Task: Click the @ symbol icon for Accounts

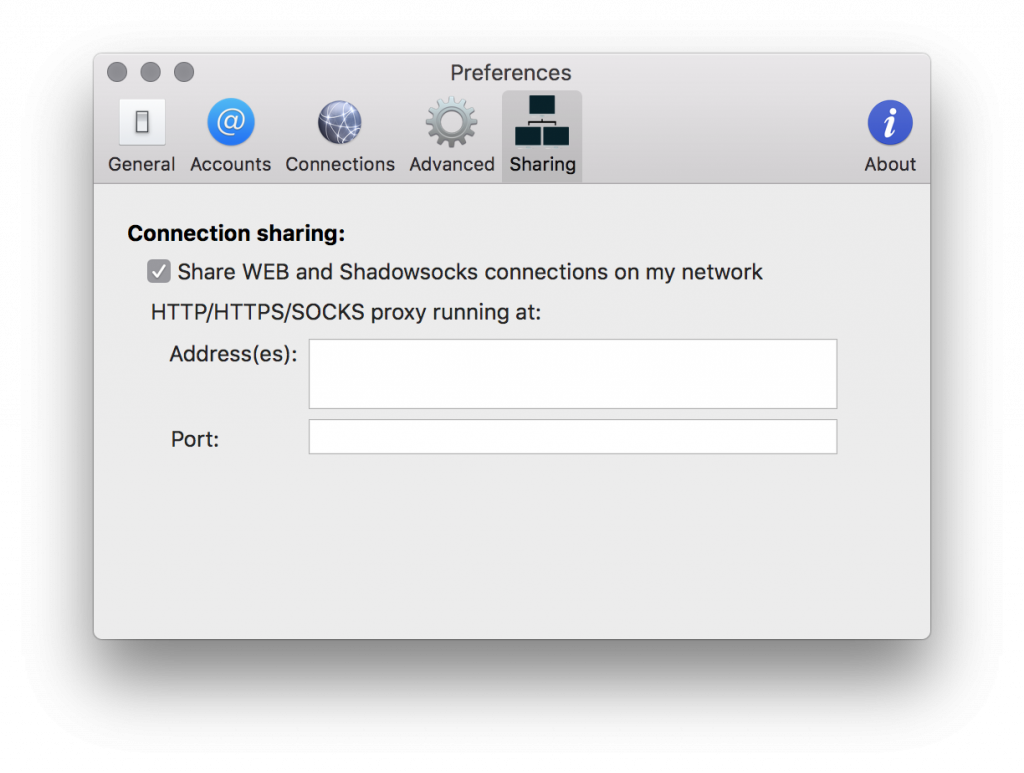Action: click(230, 120)
